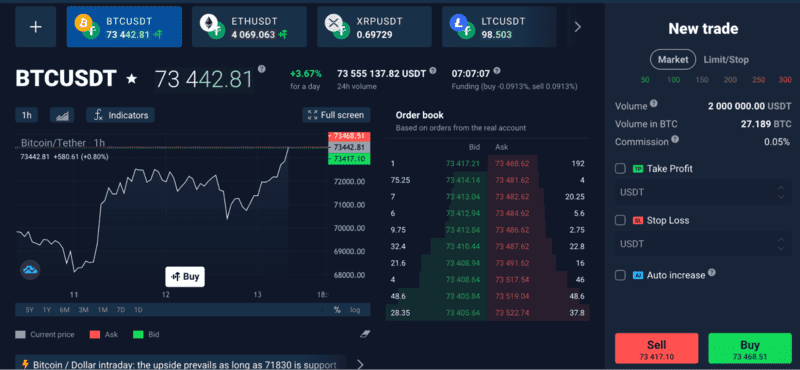Viewport: 800px width, 370px height.
Task: Toggle Current price legend swatch
Action: tap(20, 335)
